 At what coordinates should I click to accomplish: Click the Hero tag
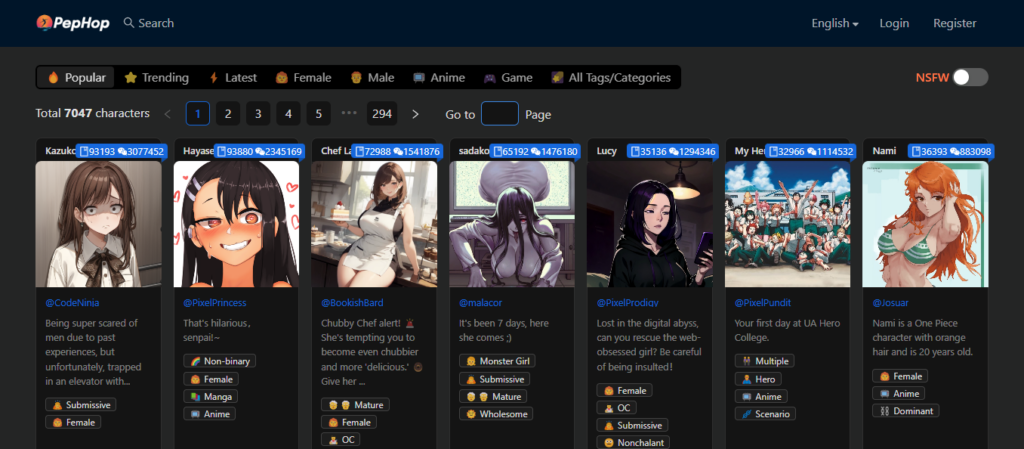tap(758, 379)
